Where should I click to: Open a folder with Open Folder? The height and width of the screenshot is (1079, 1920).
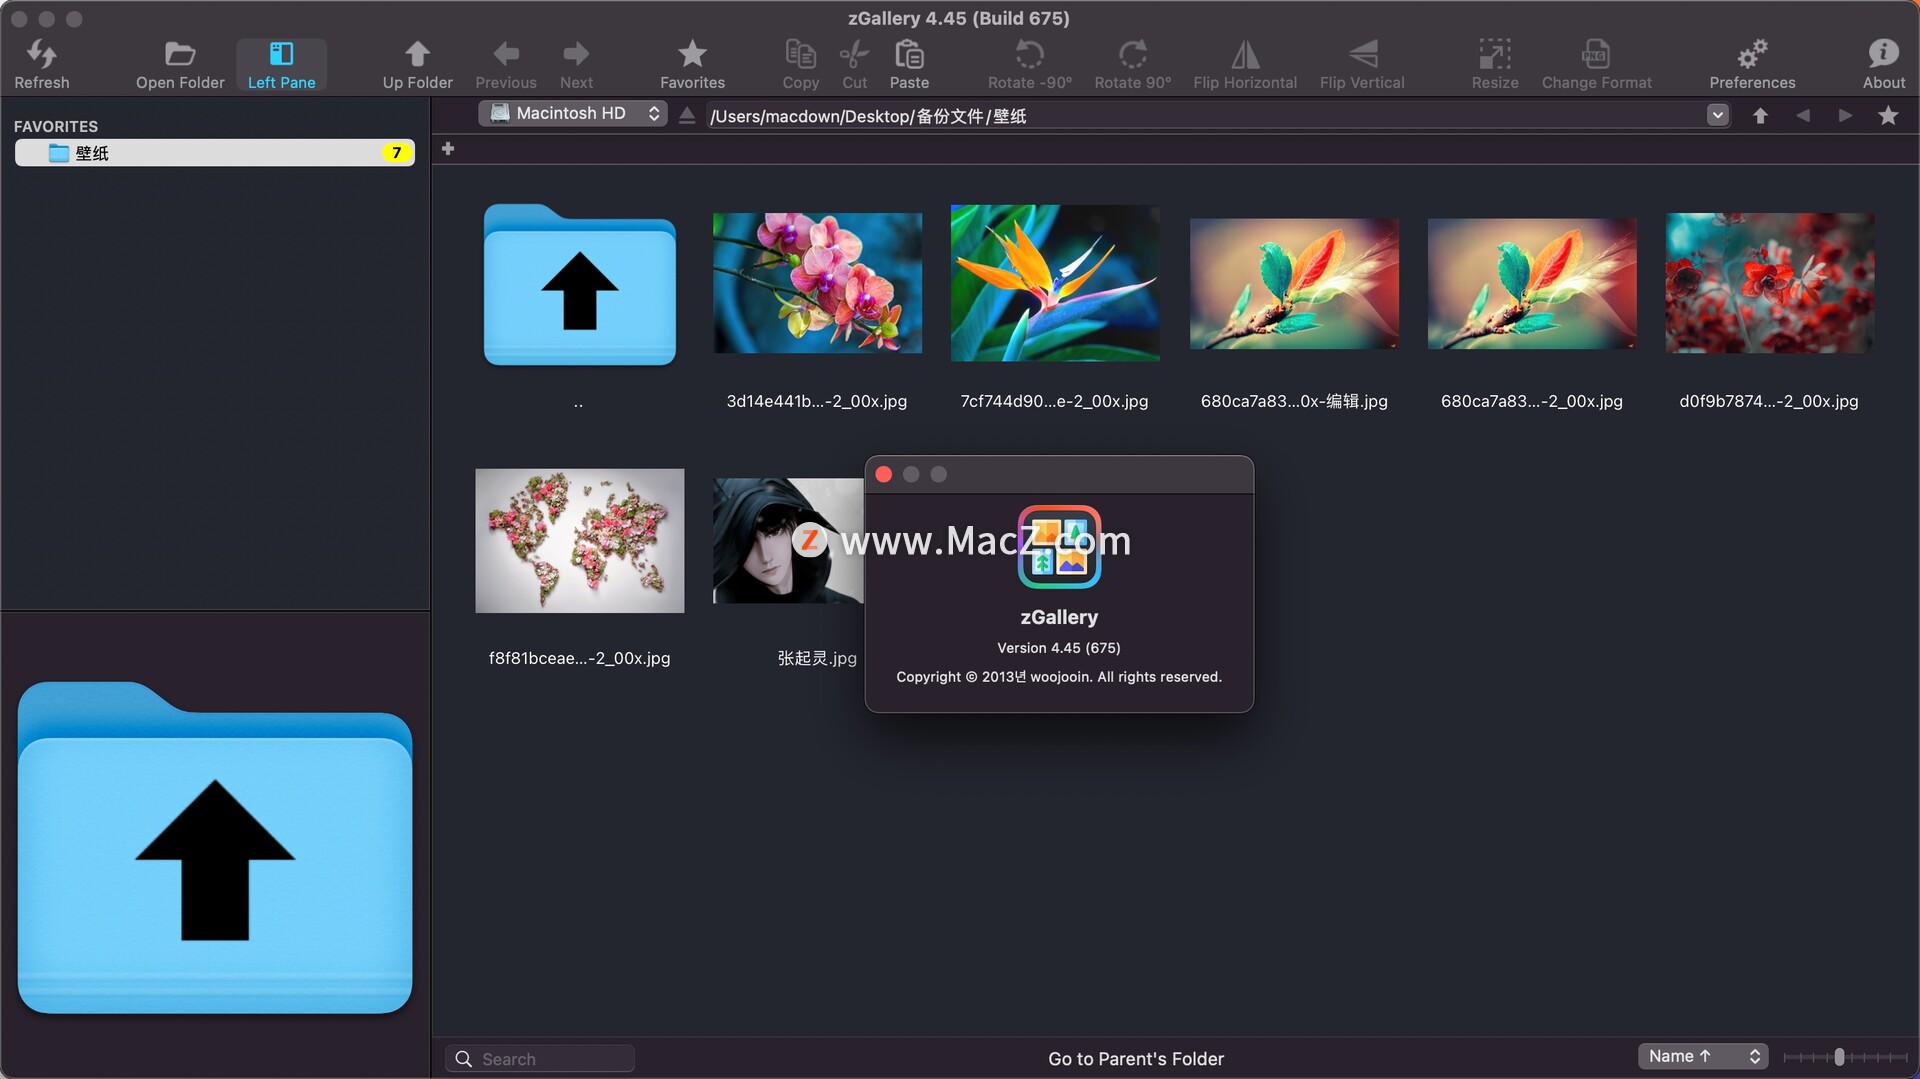click(x=180, y=64)
